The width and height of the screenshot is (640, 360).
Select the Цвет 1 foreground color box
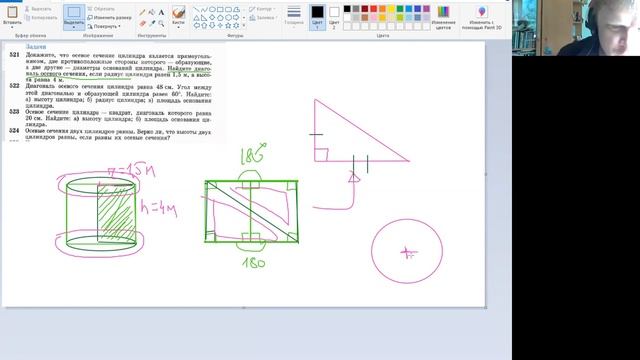[x=317, y=18]
